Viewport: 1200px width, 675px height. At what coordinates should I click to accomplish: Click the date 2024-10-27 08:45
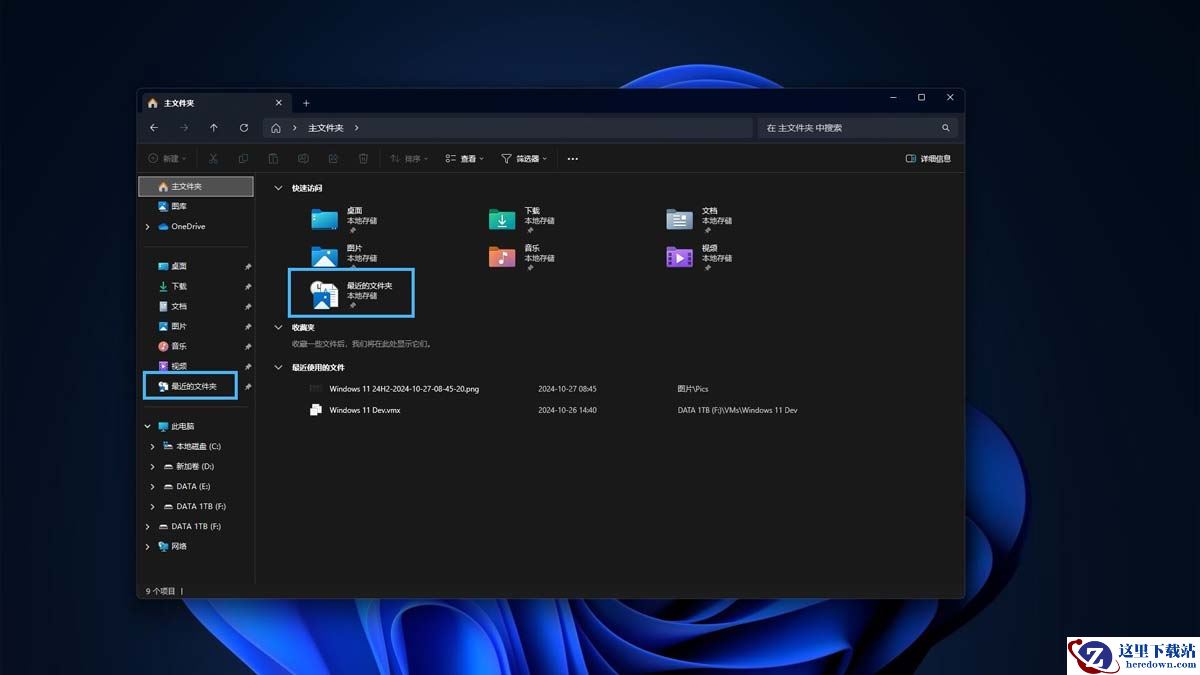pos(567,388)
